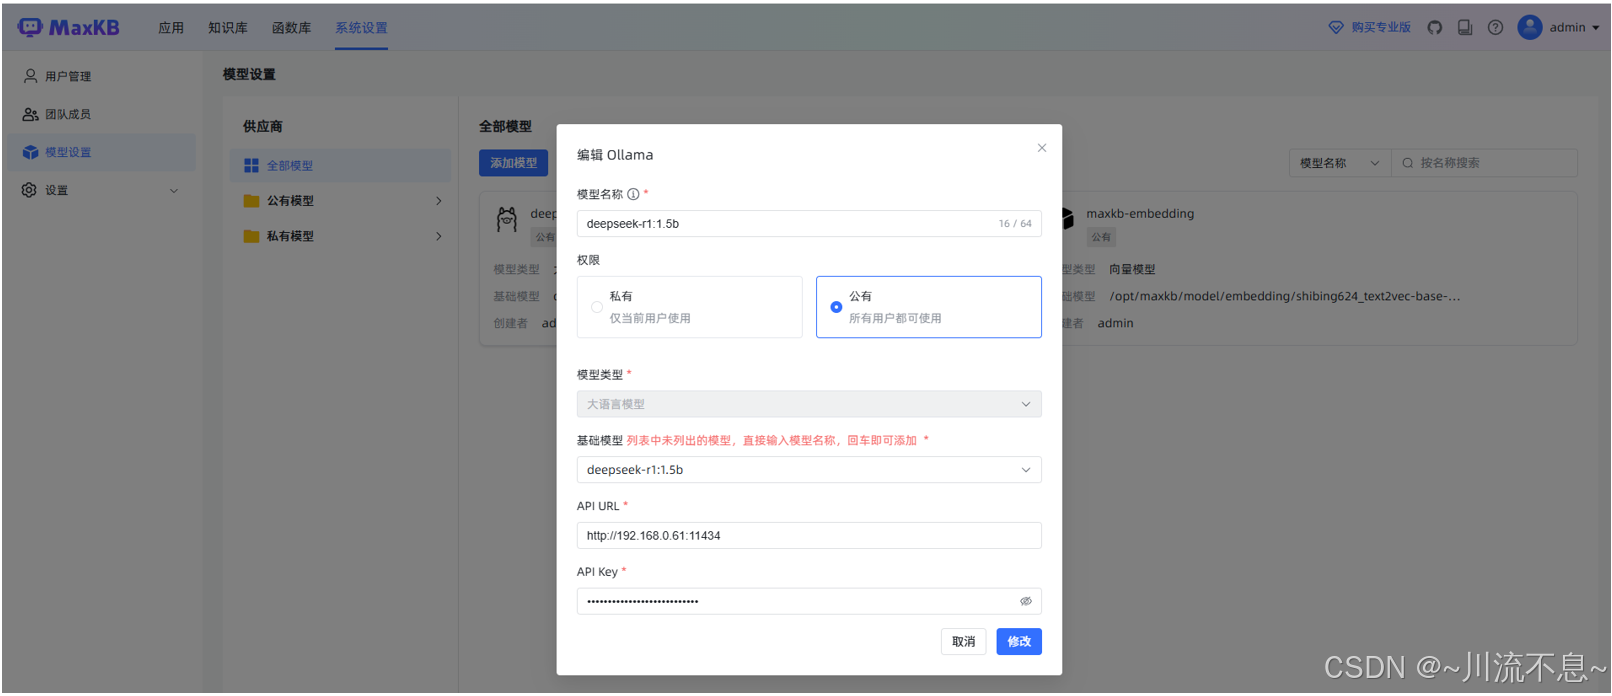
Task: Click the Ollama llama model icon
Action: (507, 219)
